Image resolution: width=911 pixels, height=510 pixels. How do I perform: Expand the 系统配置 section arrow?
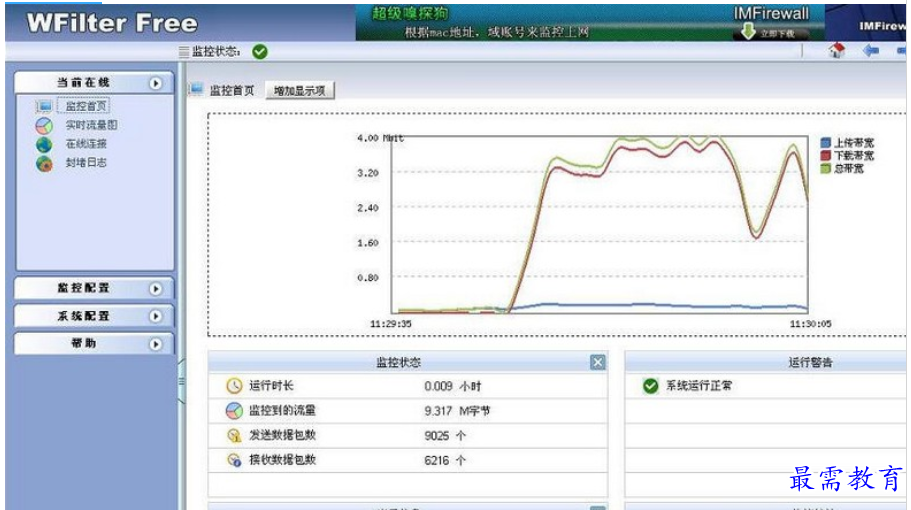pos(156,316)
